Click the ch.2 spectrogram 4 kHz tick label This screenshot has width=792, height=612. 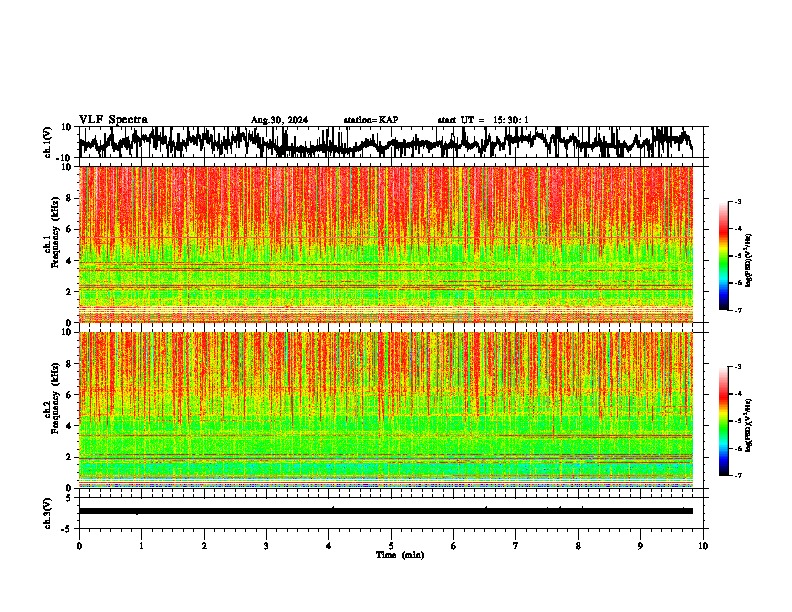69,426
